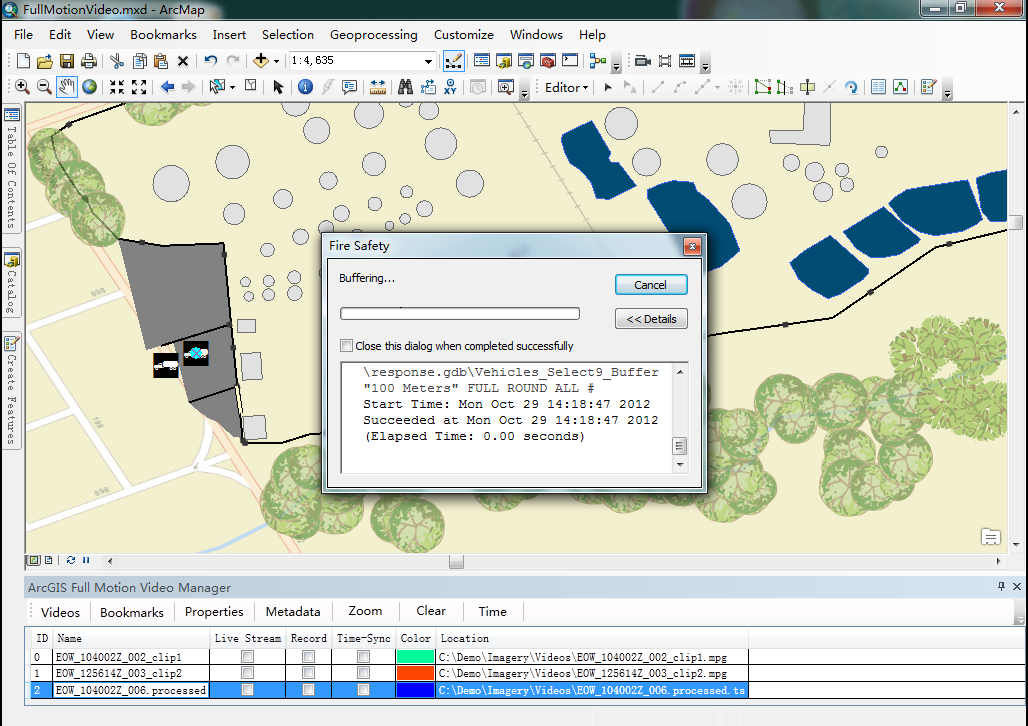Screen dimensions: 1028x726
Task: Select the Pan hand tool
Action: [x=66, y=87]
